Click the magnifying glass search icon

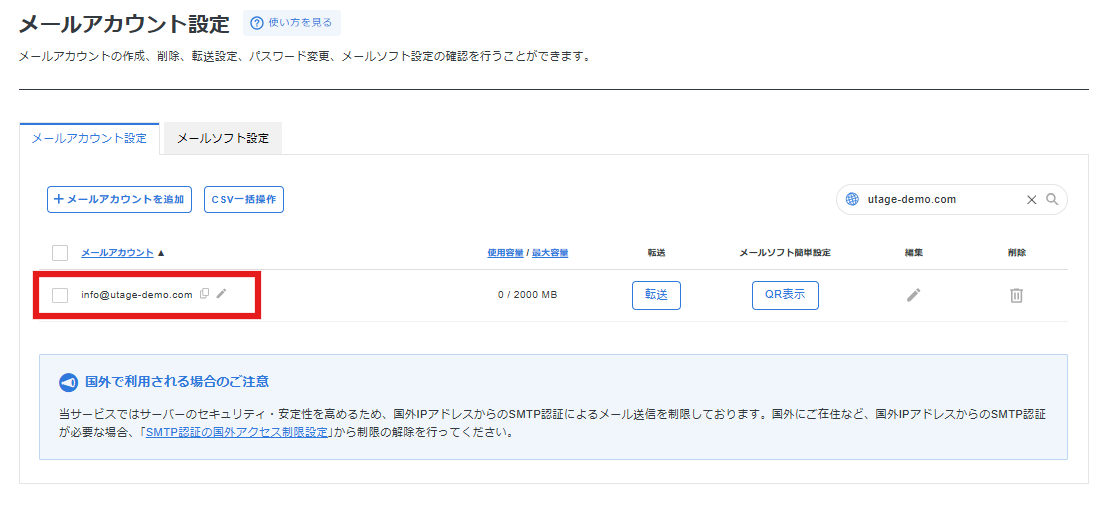[x=1052, y=200]
